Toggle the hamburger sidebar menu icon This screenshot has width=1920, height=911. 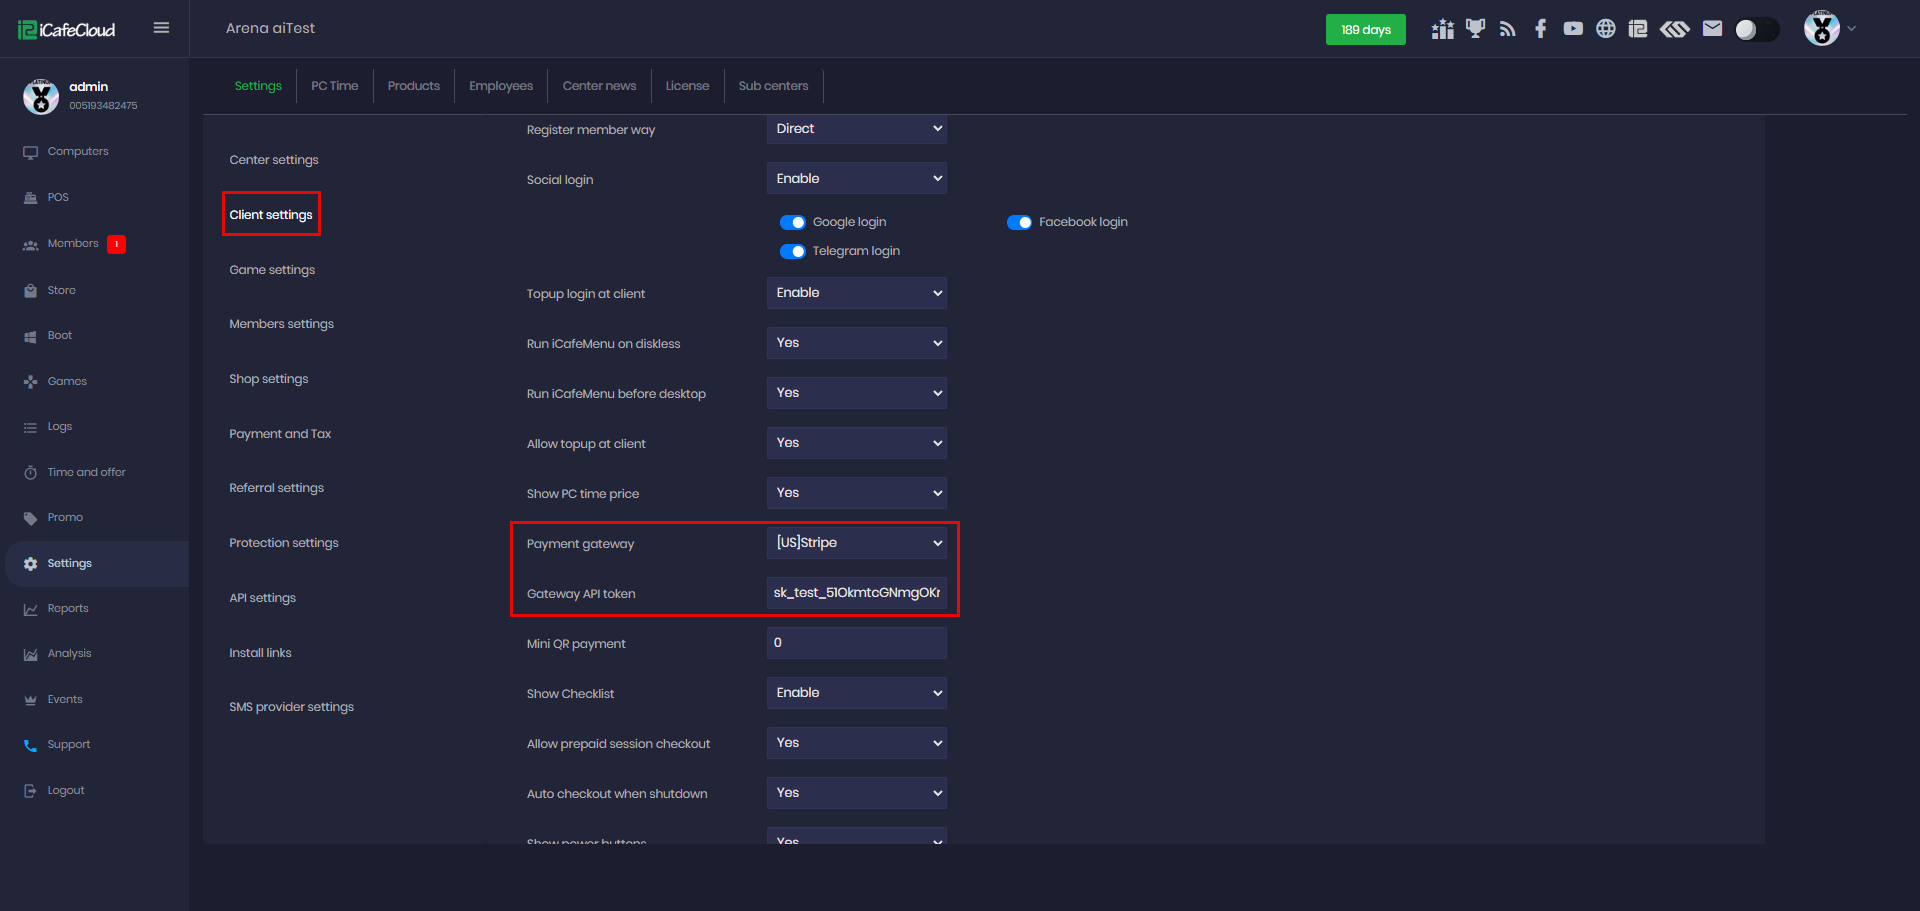click(161, 28)
